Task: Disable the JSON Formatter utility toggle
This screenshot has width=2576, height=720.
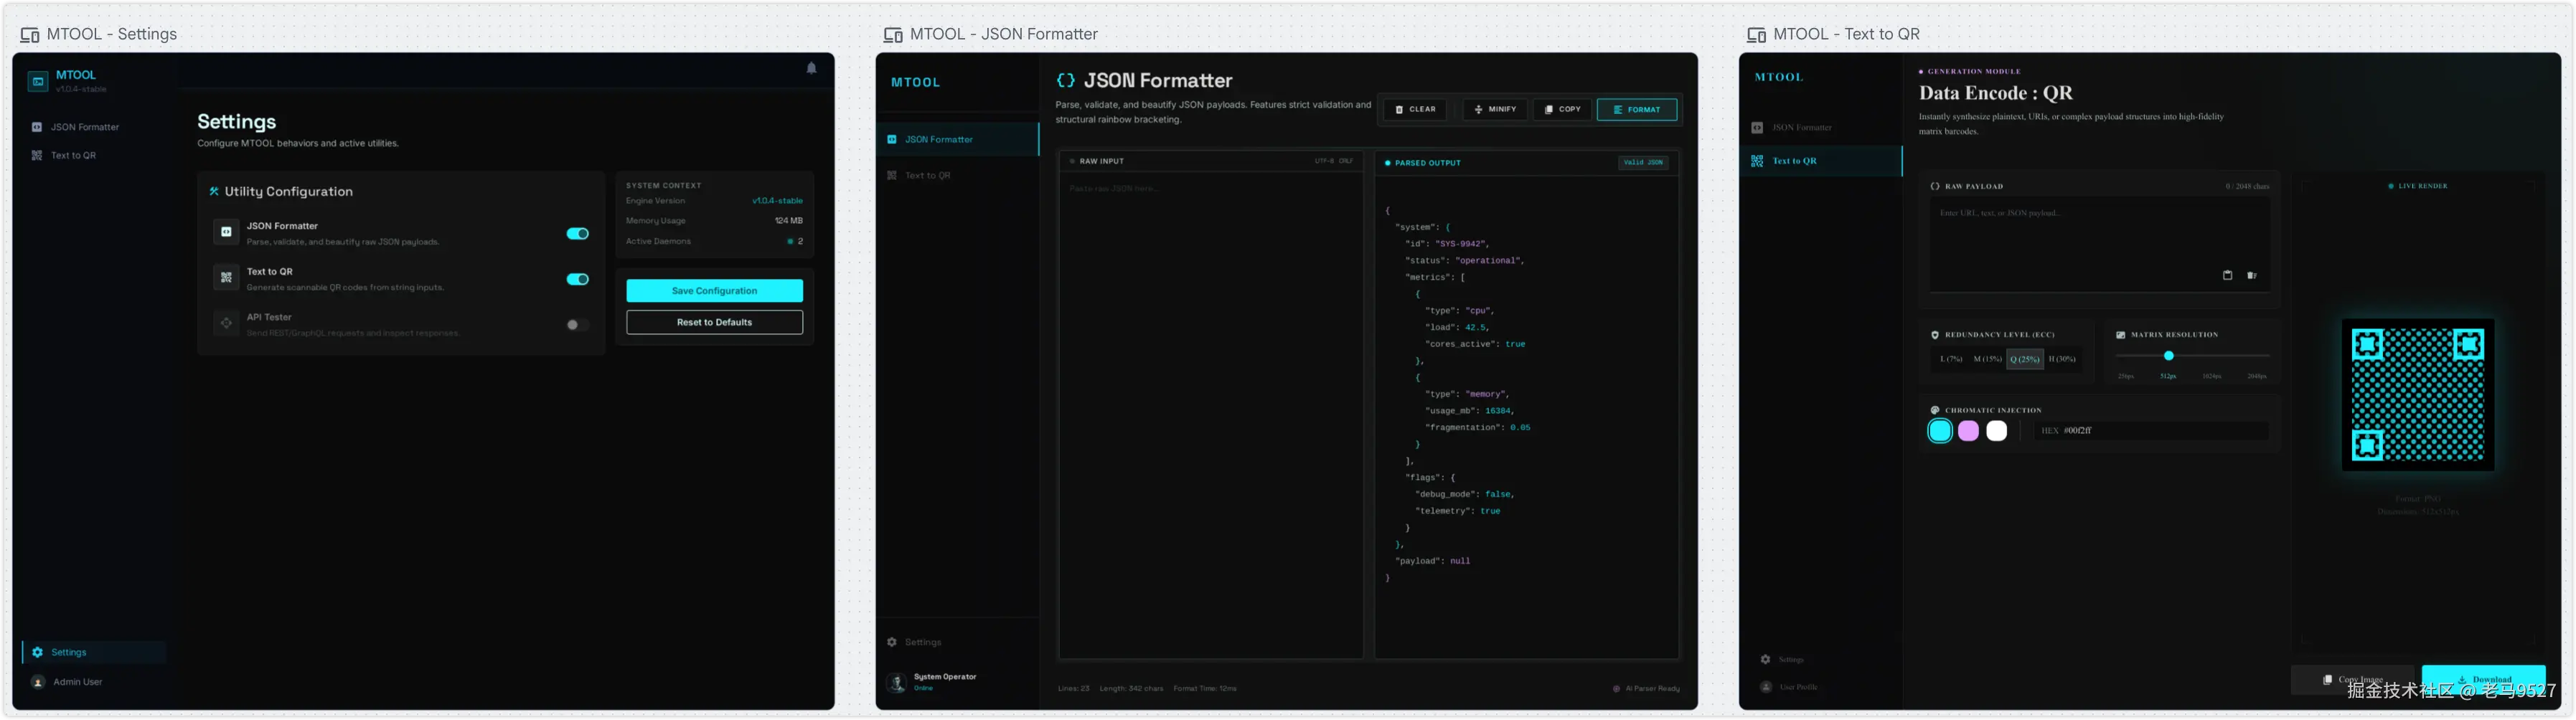Action: 578,233
